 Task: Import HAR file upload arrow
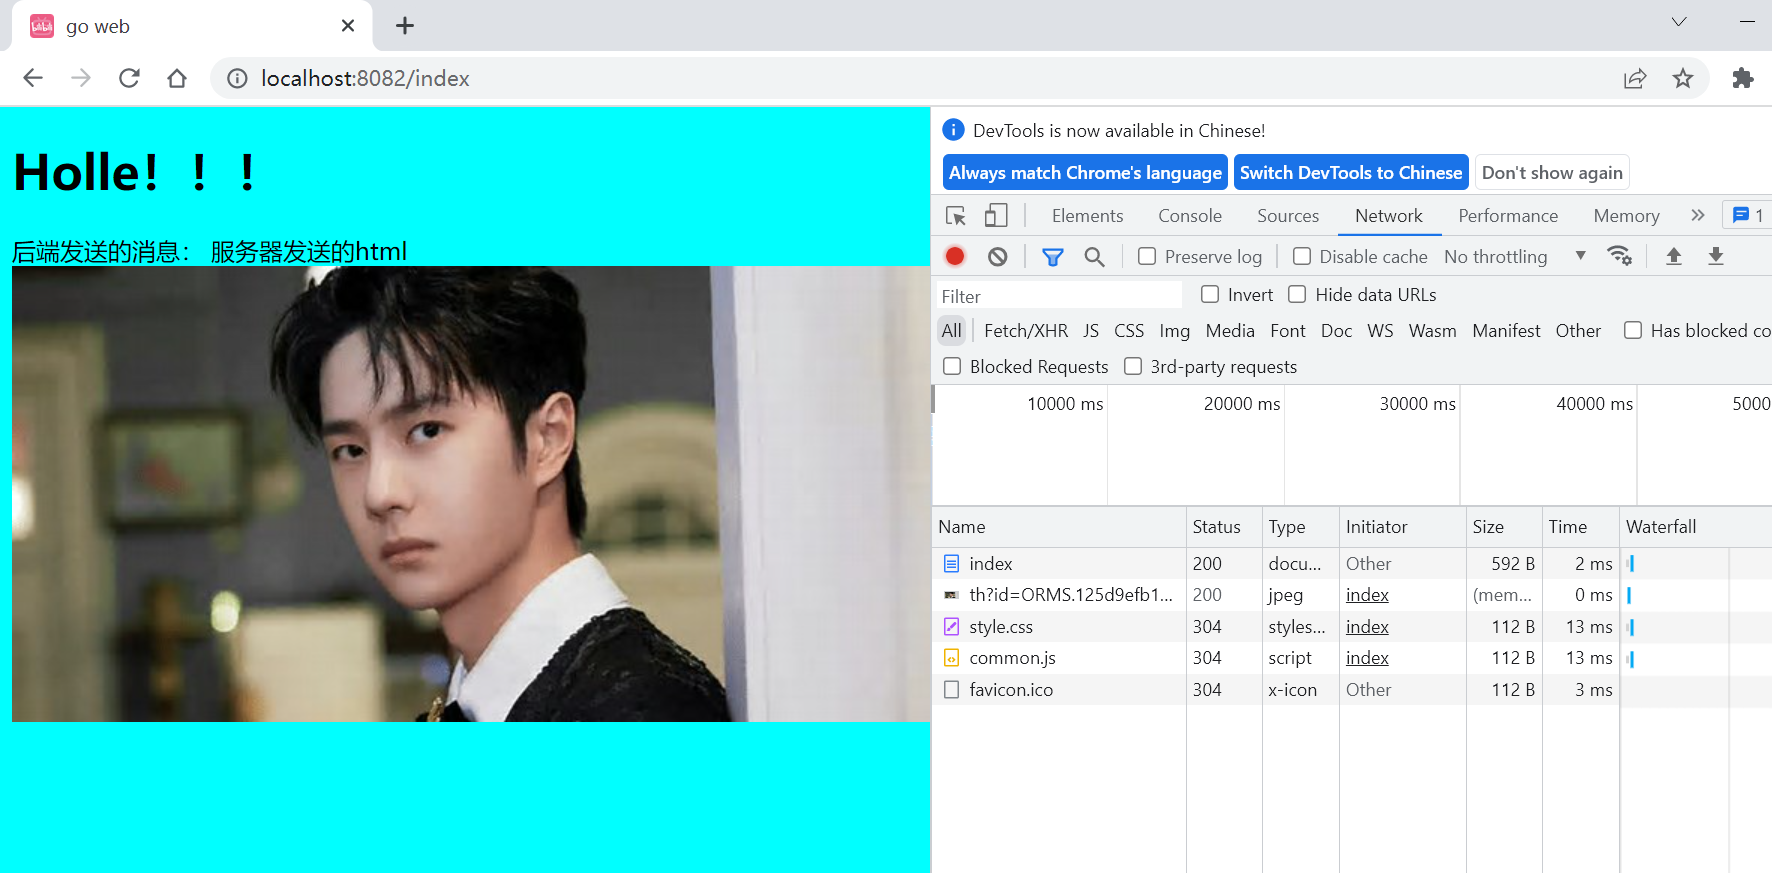pyautogui.click(x=1674, y=256)
